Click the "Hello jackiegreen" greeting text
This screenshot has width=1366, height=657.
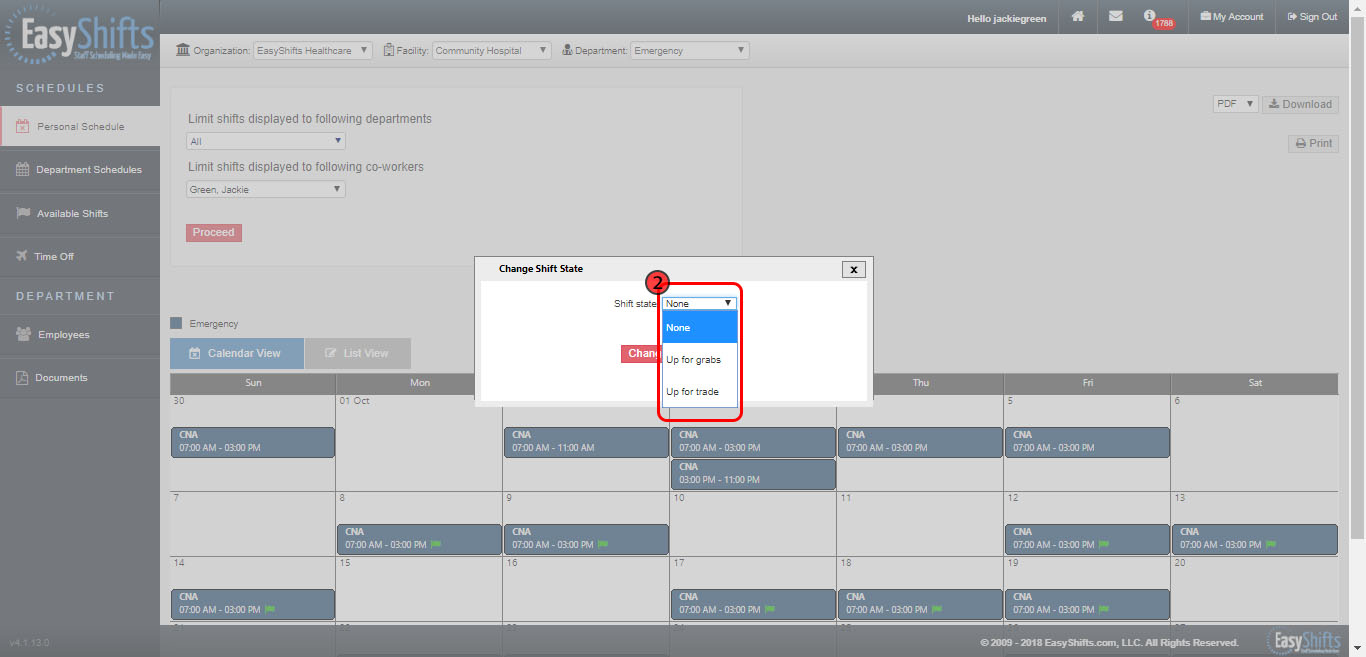point(1007,18)
